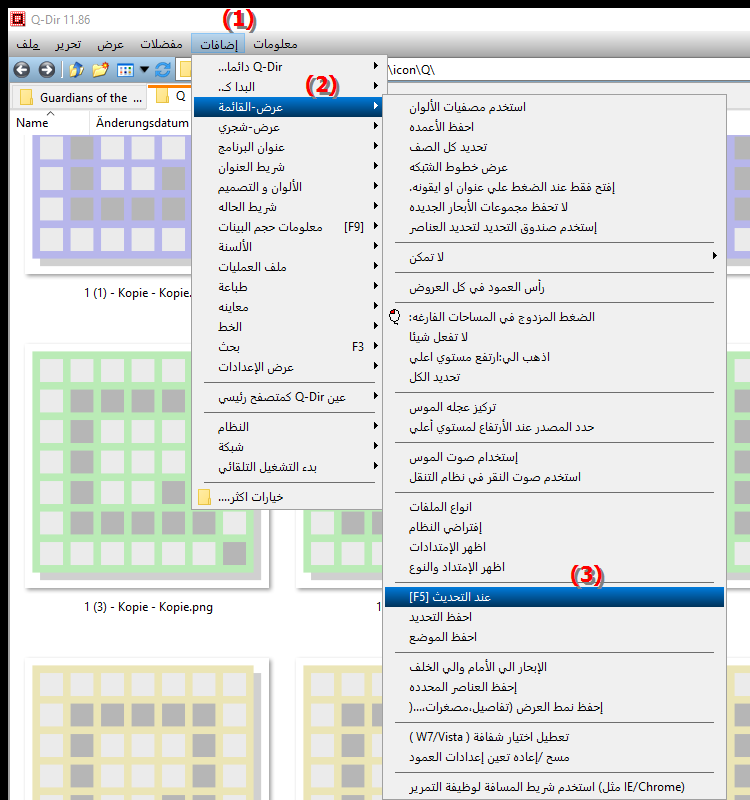
Task: Click the mouse icon beside الضغط المزدوج
Action: click(395, 317)
